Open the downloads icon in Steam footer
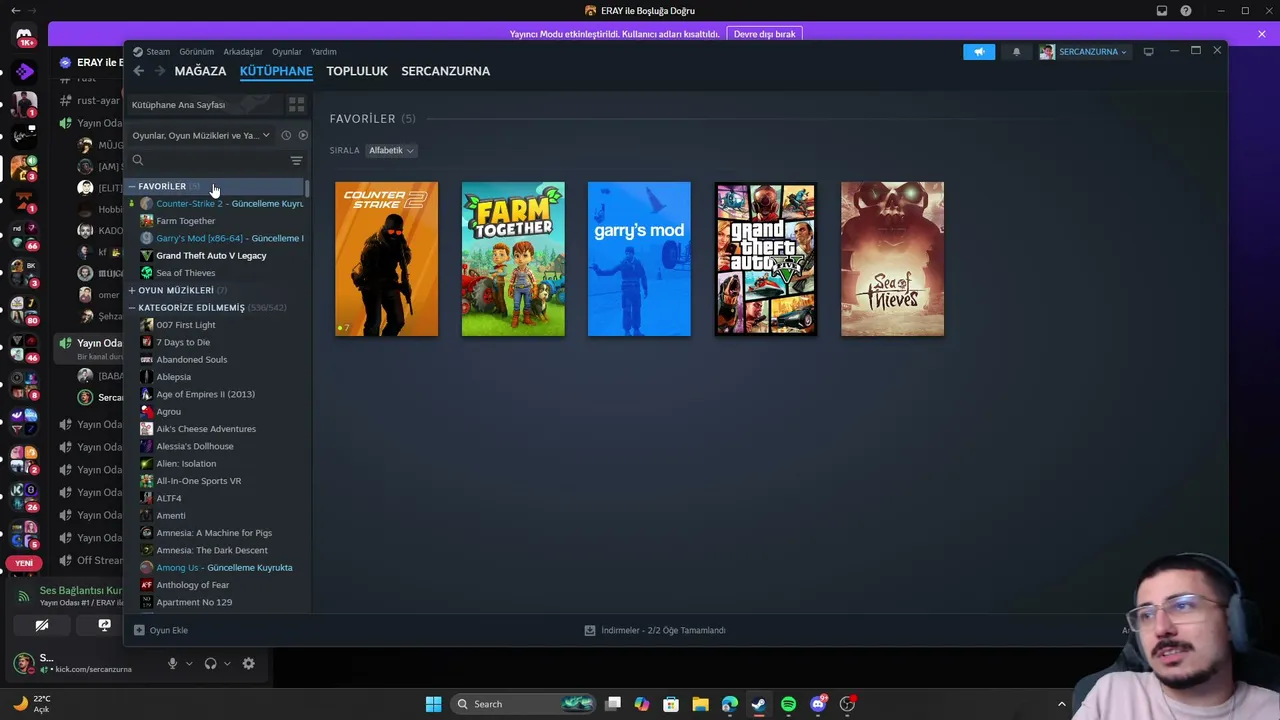The image size is (1280, 720). 590,630
